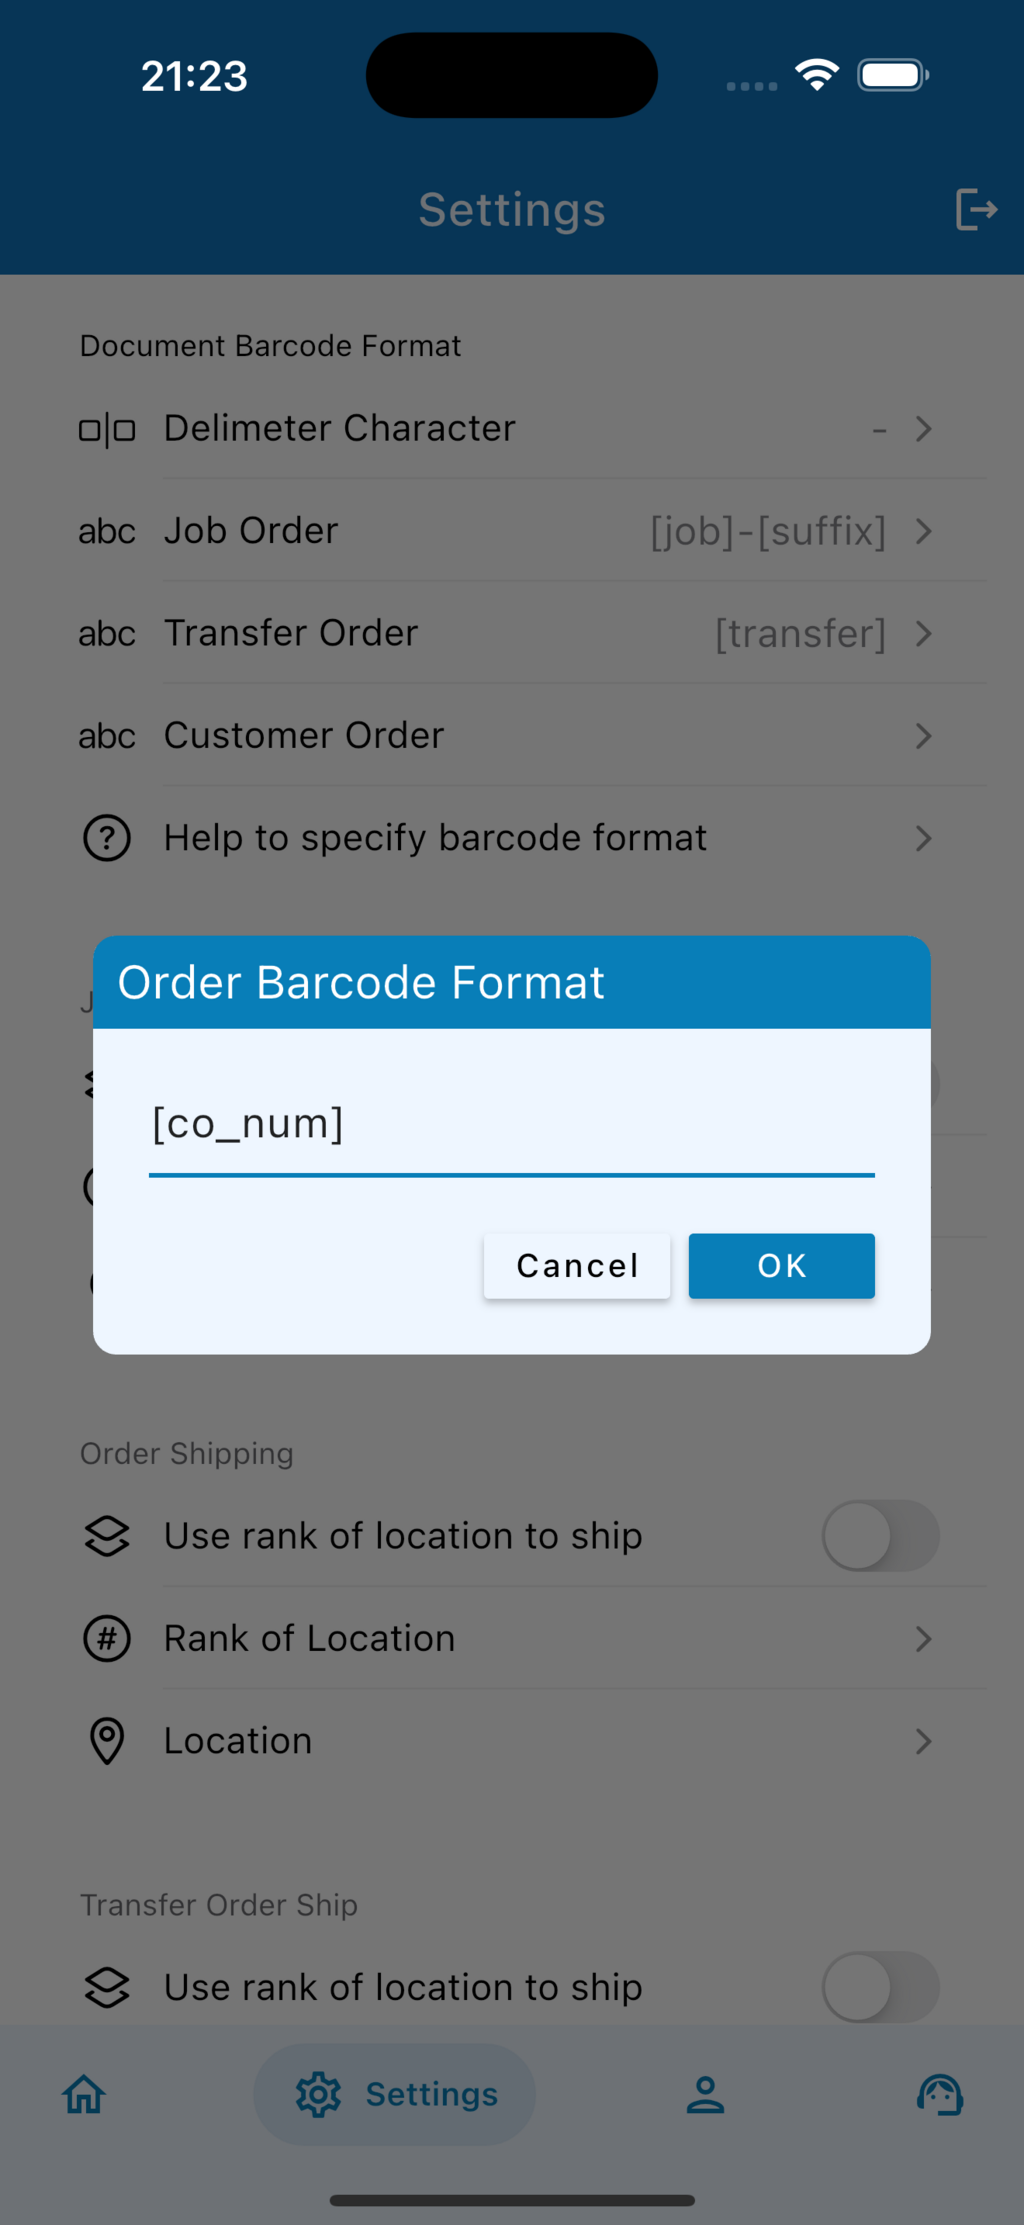Image resolution: width=1024 pixels, height=2225 pixels.
Task: Focus the [co_num] barcode format field
Action: [511, 1125]
